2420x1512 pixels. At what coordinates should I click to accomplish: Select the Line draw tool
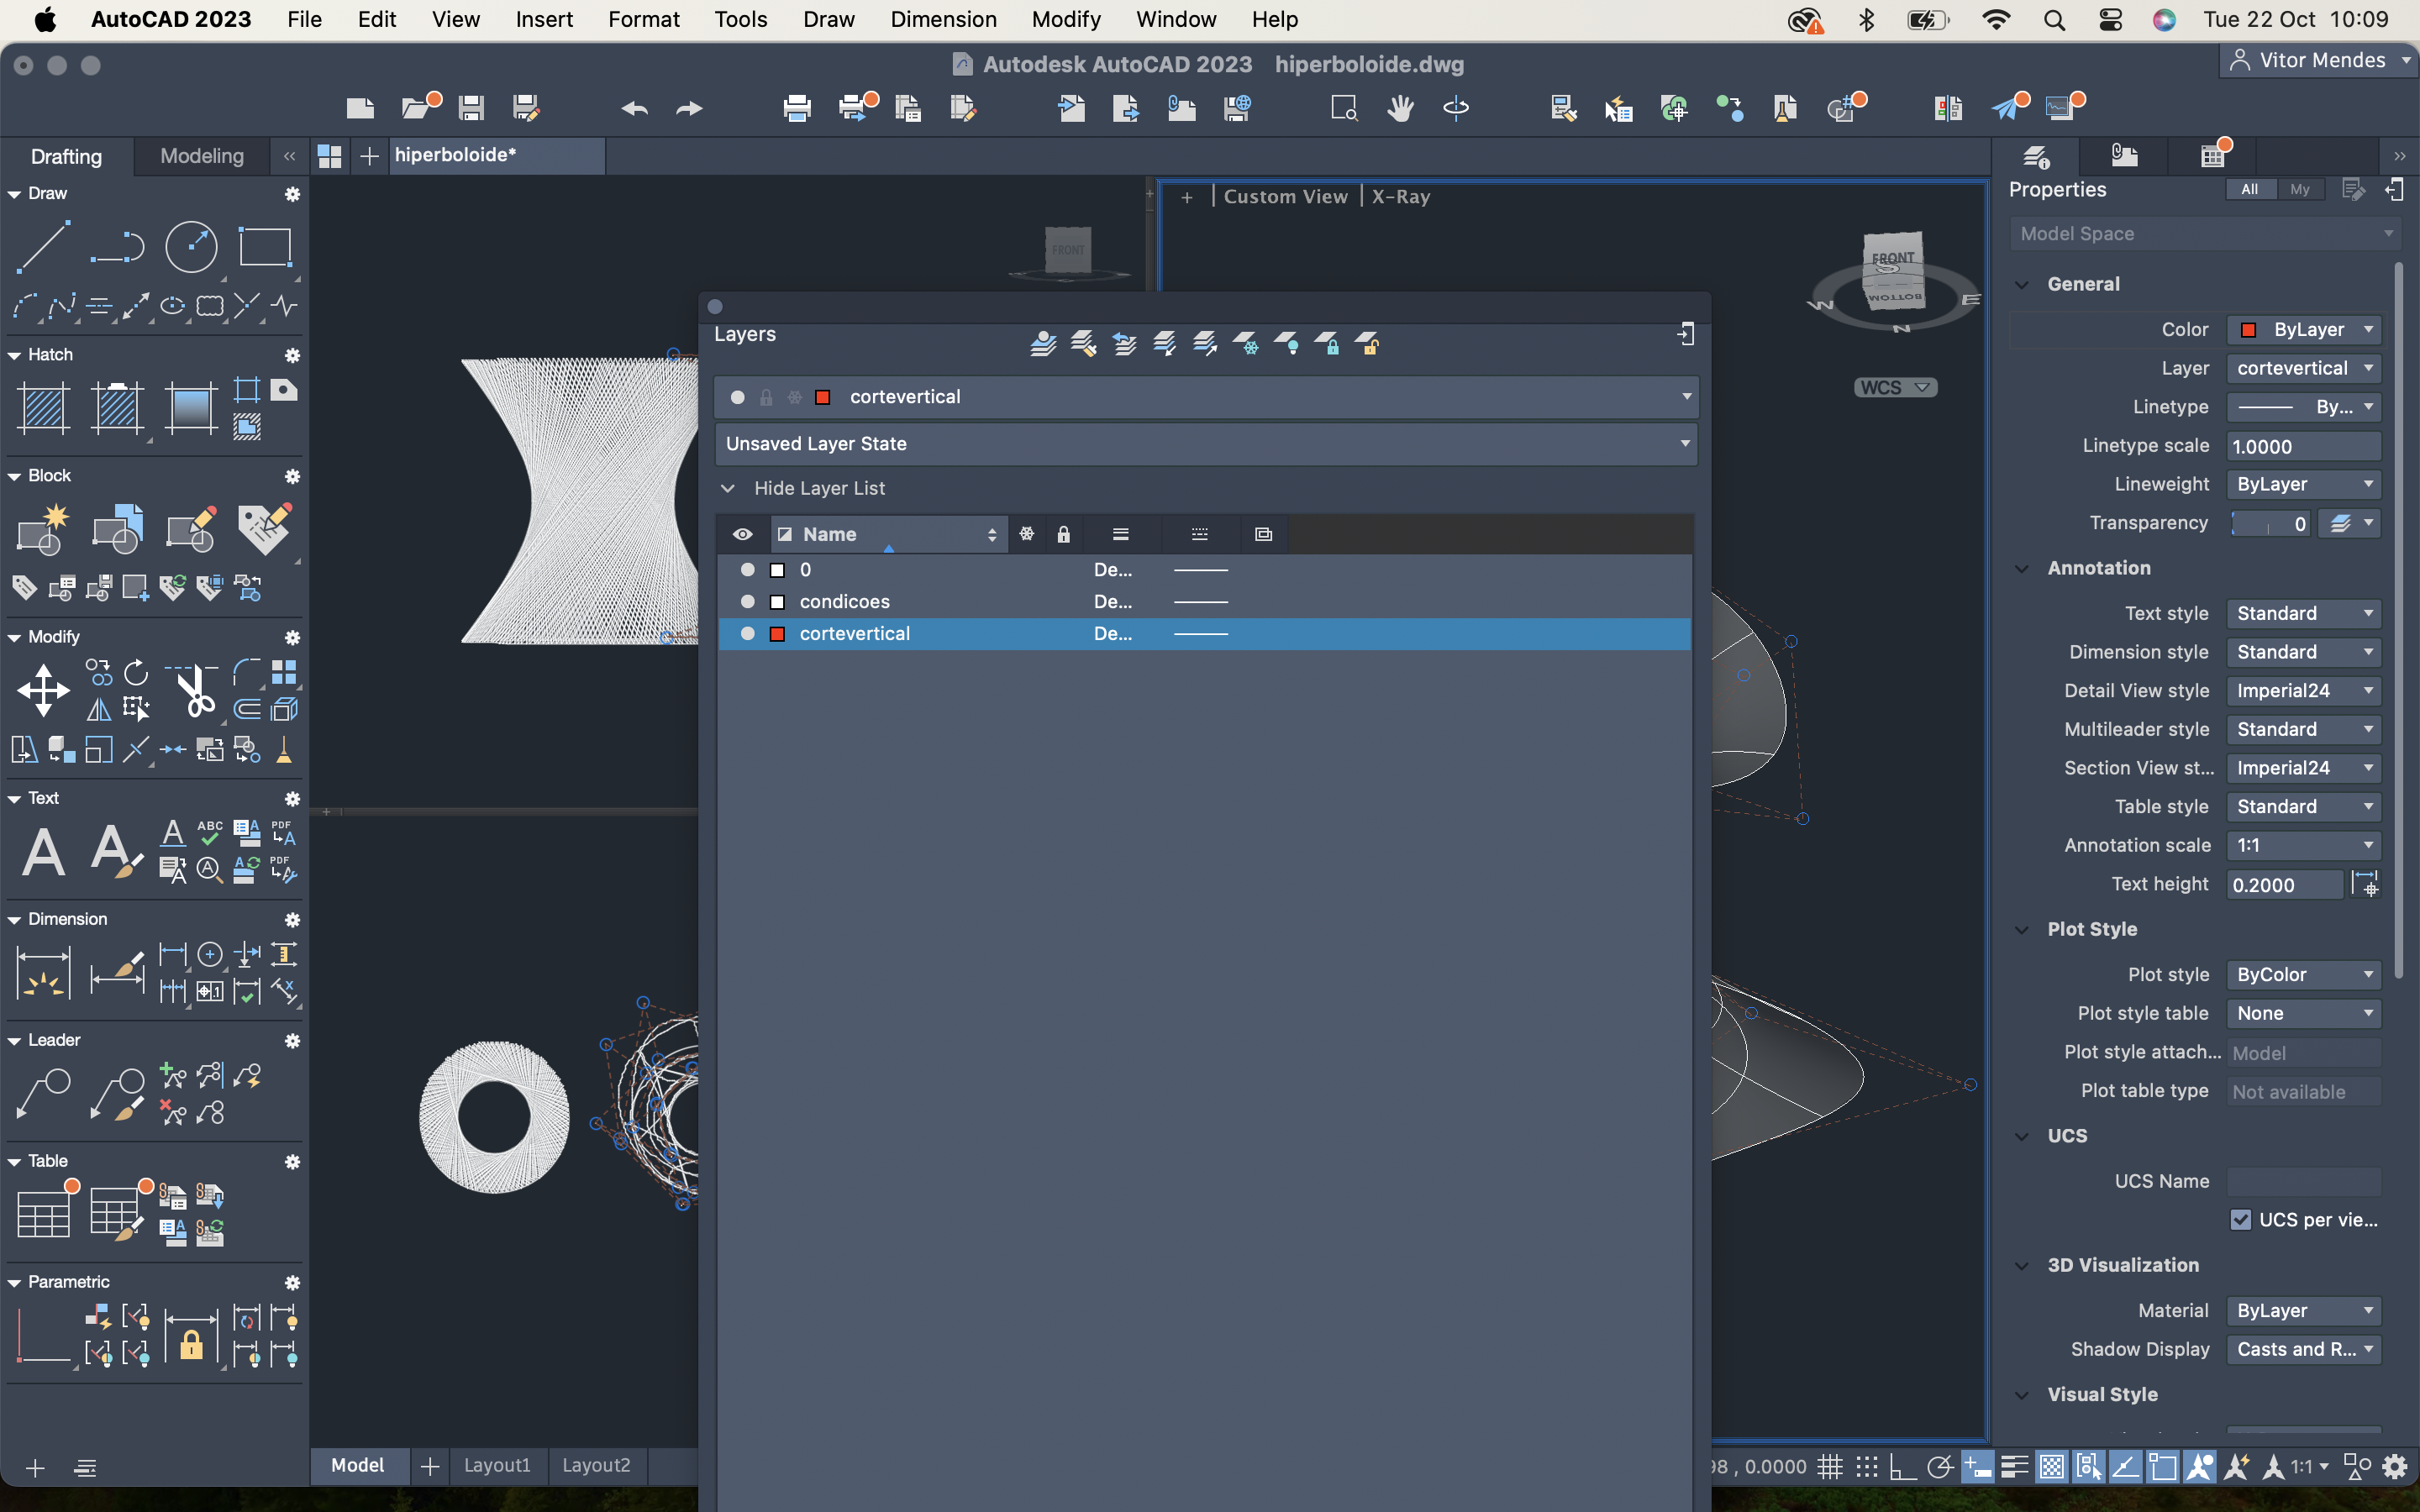(43, 247)
